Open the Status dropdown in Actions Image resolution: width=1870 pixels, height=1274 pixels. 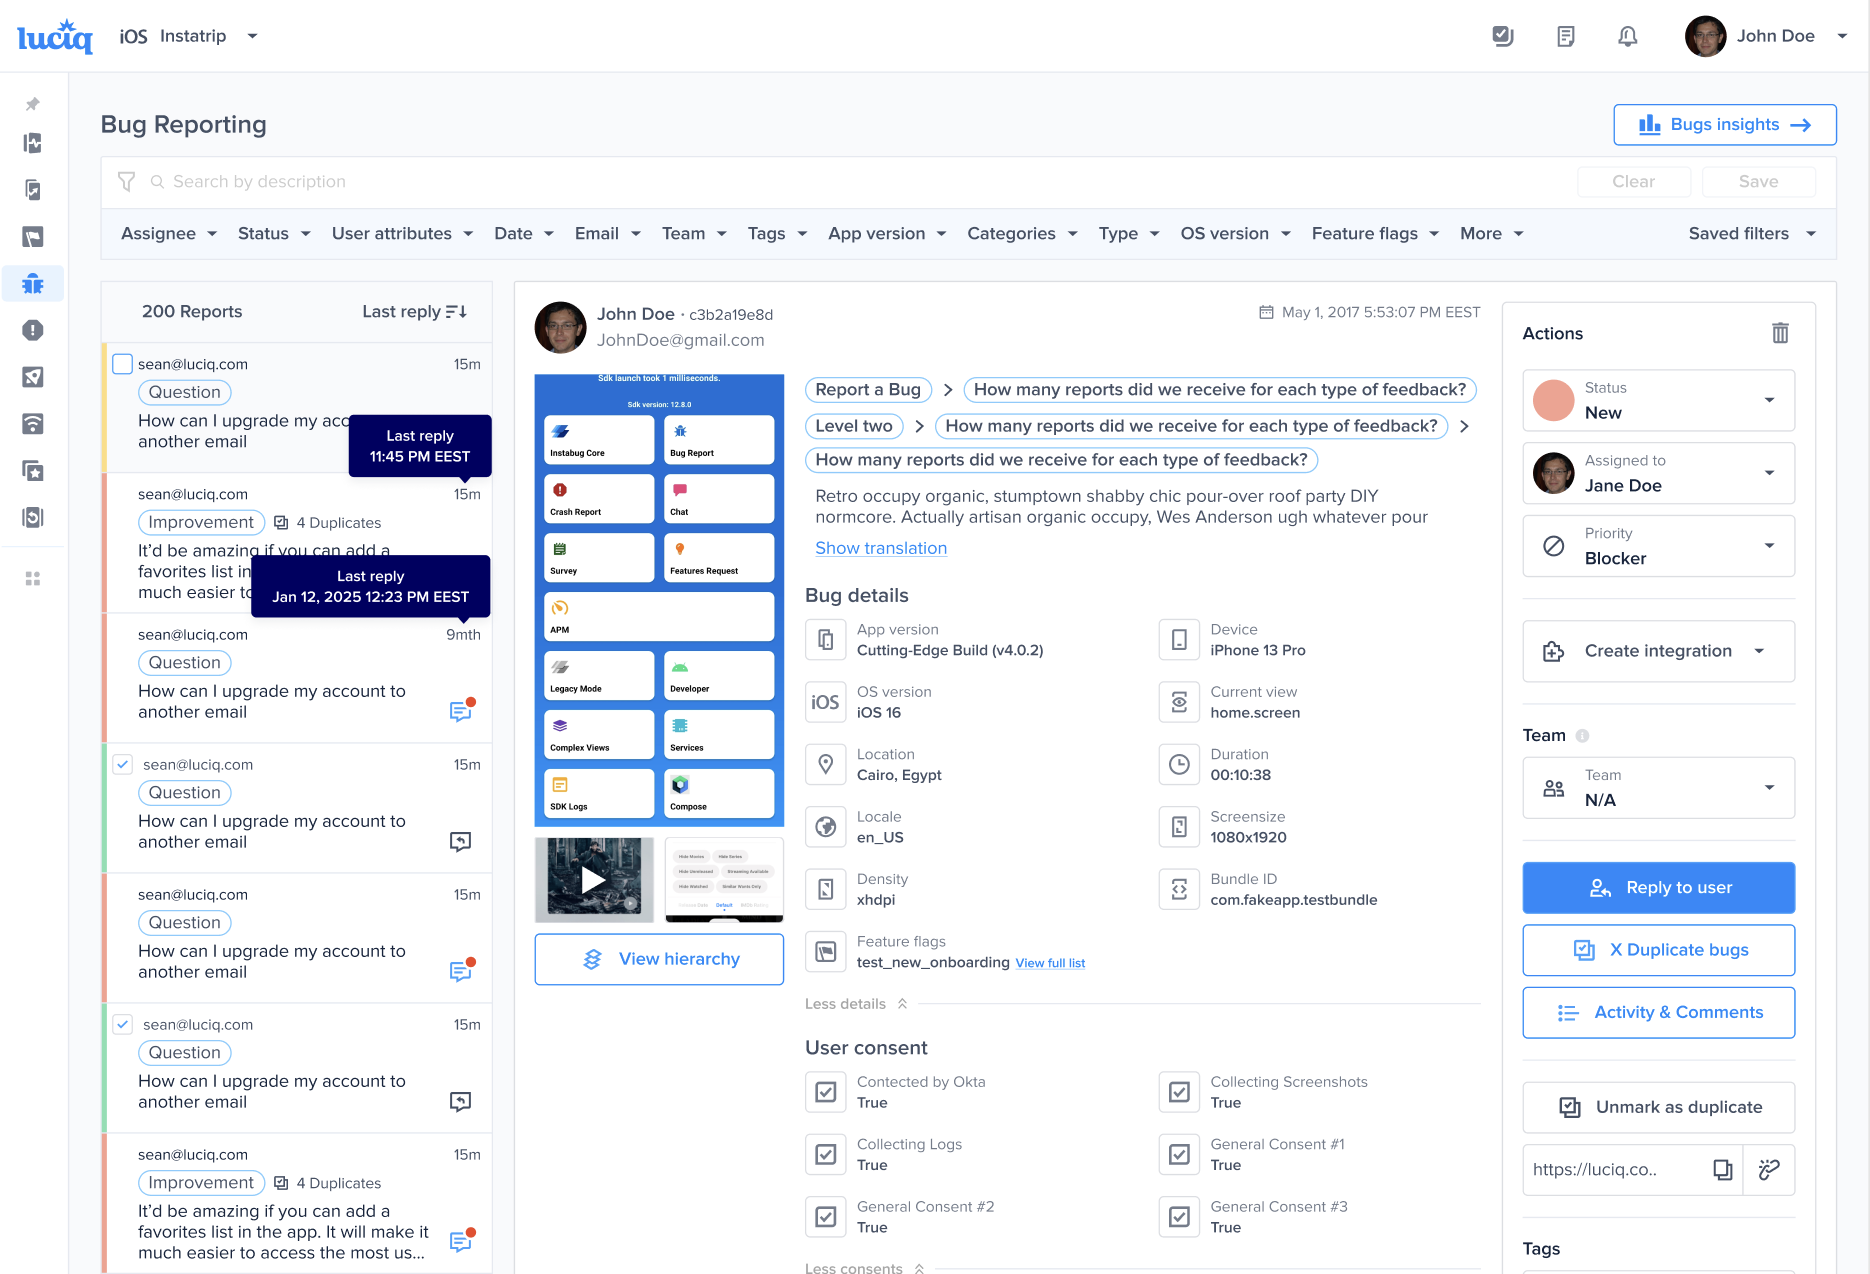(x=1658, y=401)
